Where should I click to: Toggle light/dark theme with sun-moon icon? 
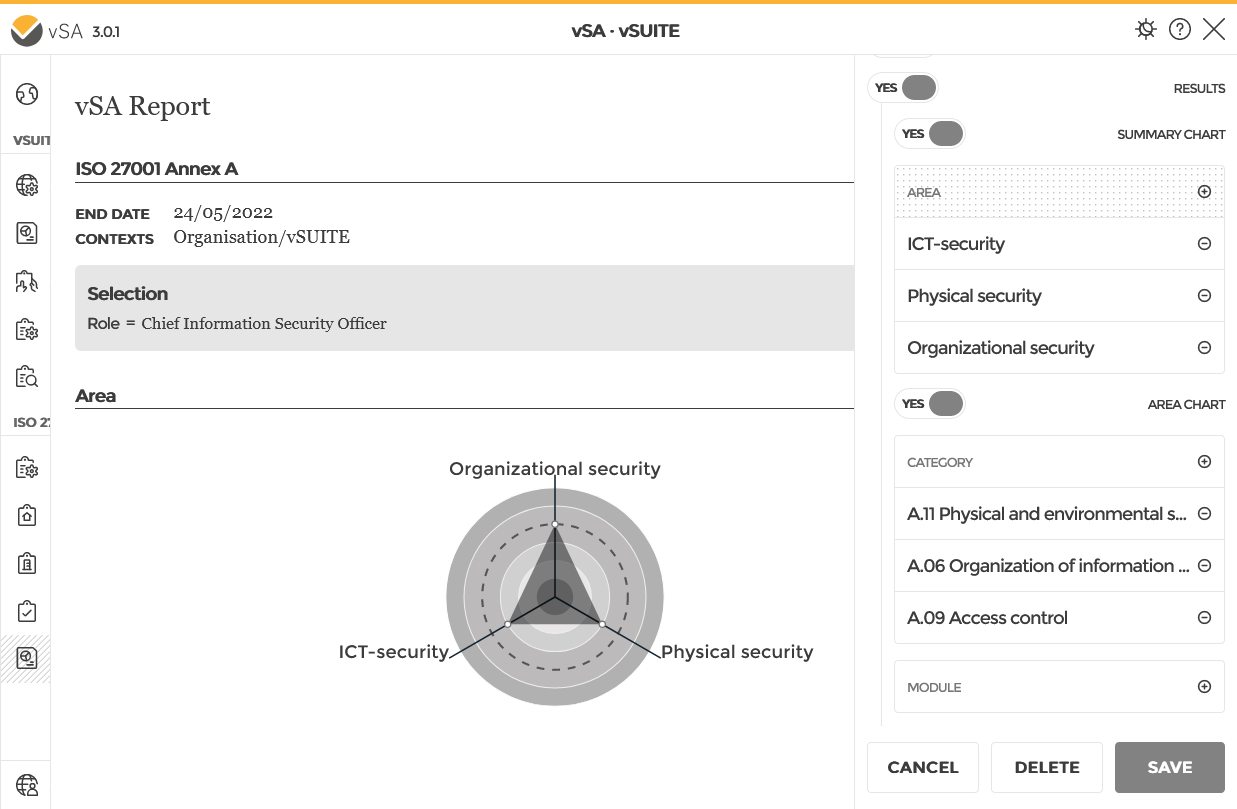pyautogui.click(x=1146, y=29)
